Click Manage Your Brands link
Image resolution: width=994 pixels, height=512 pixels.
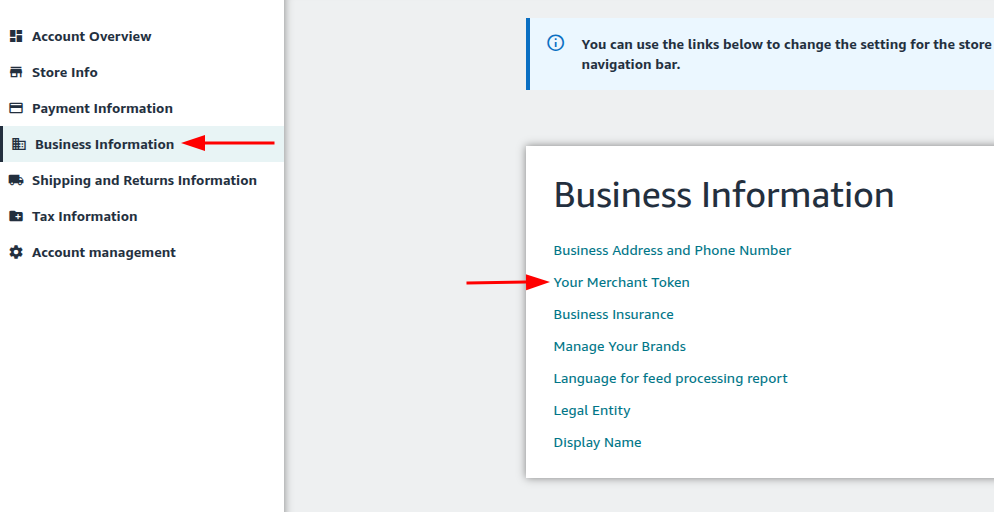point(619,347)
